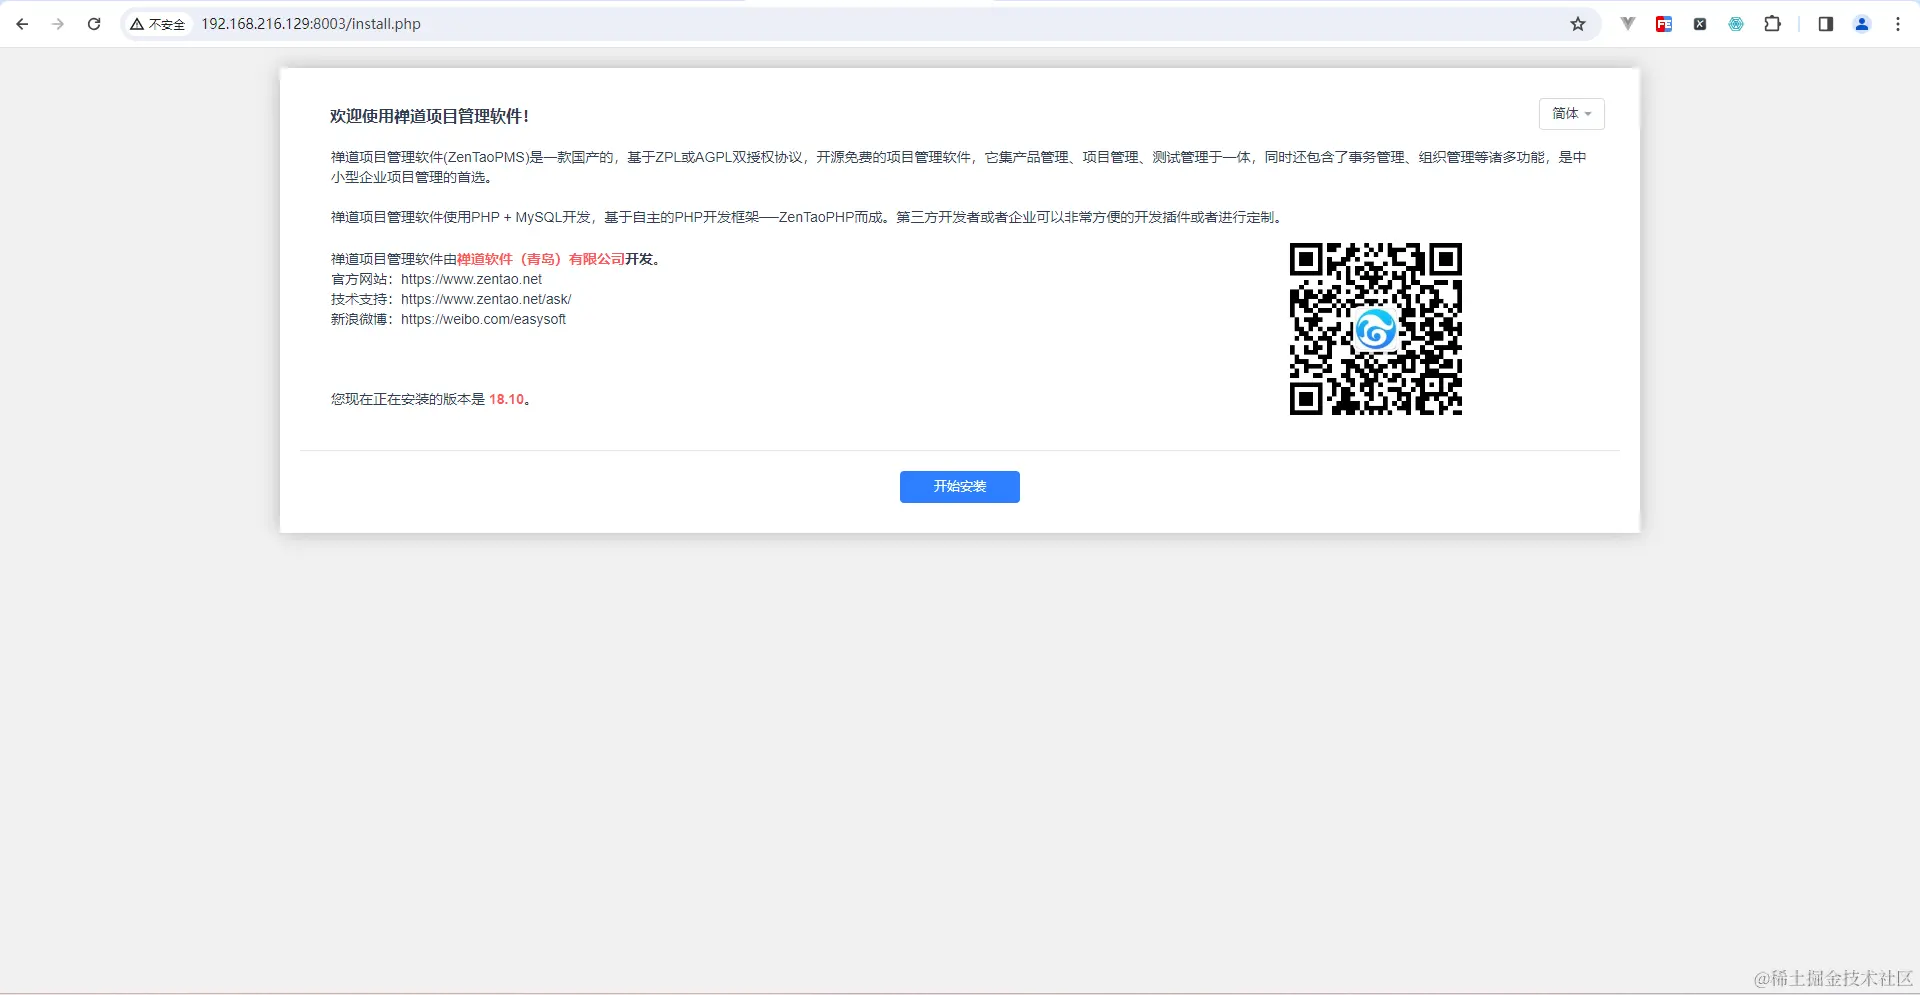
Task: Reload the install.php page
Action: [x=94, y=24]
